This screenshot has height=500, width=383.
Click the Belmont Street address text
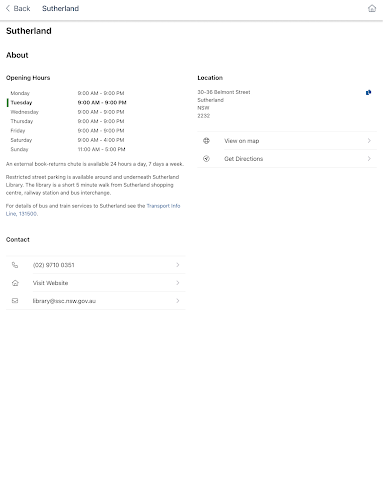click(224, 92)
